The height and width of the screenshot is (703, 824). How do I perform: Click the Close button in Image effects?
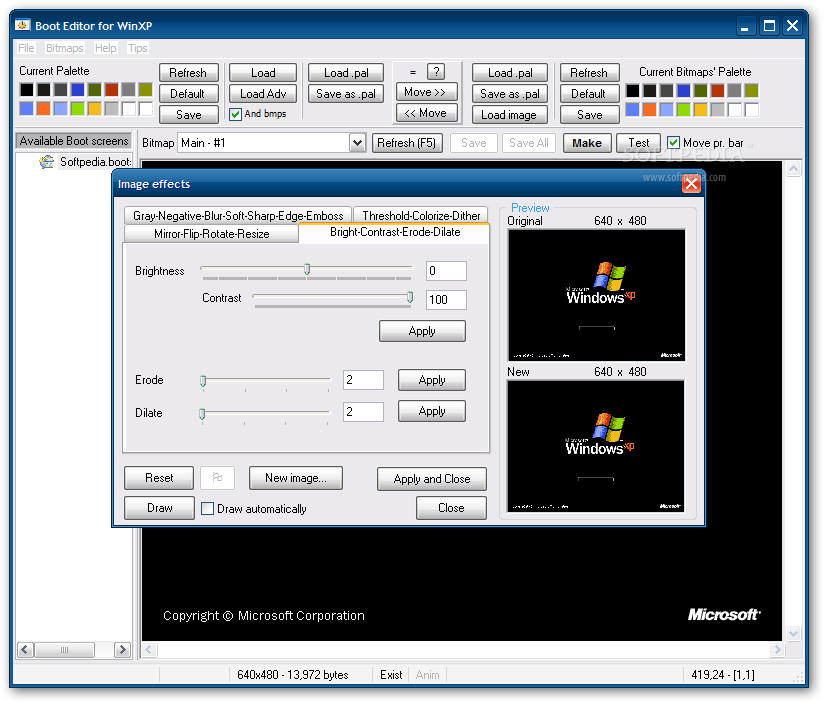point(451,508)
